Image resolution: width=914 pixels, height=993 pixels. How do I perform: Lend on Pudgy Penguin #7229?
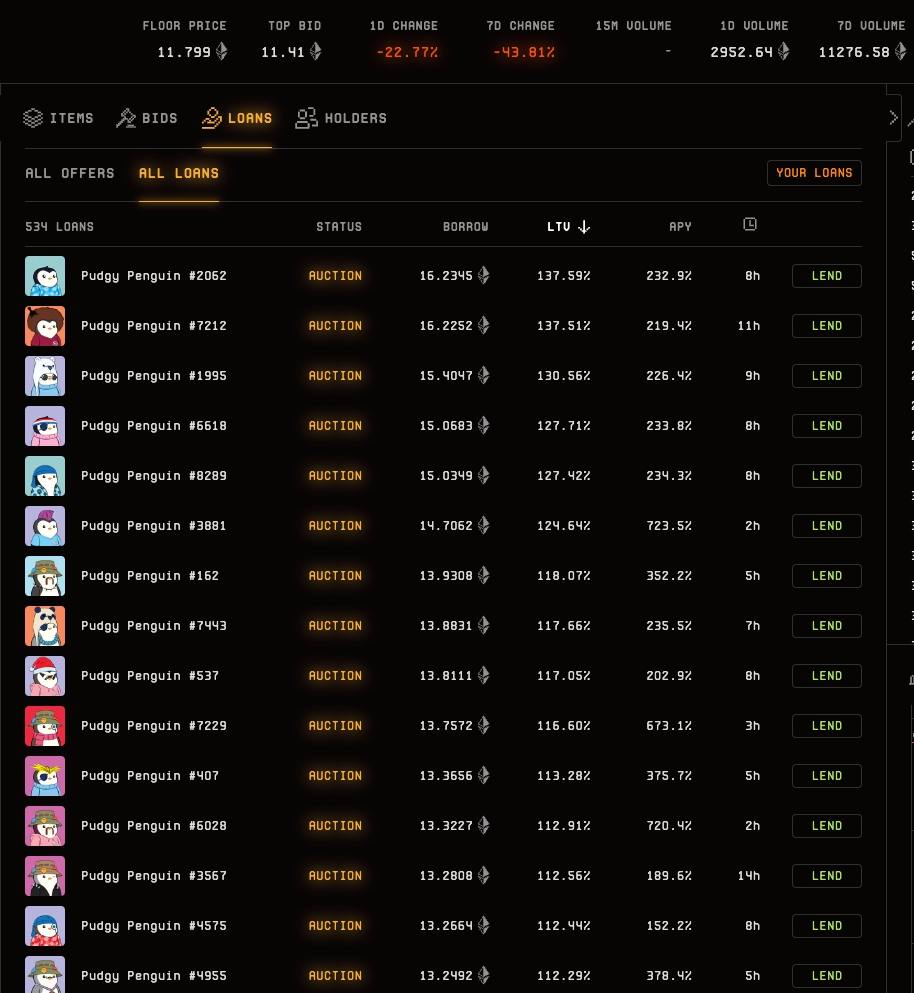(827, 726)
